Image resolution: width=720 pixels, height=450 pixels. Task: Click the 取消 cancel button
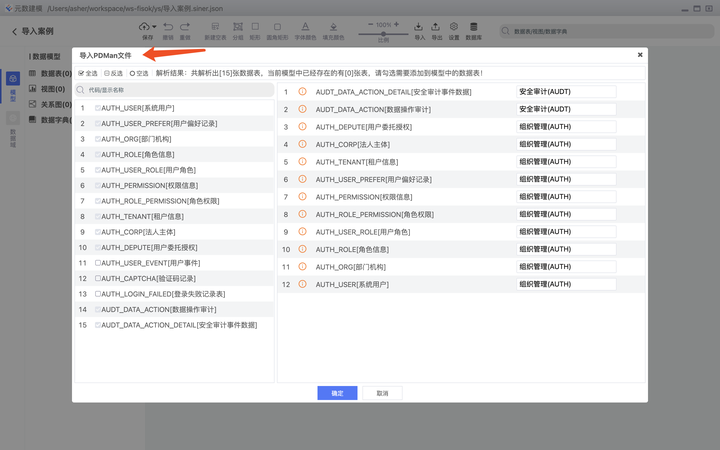pyautogui.click(x=382, y=393)
